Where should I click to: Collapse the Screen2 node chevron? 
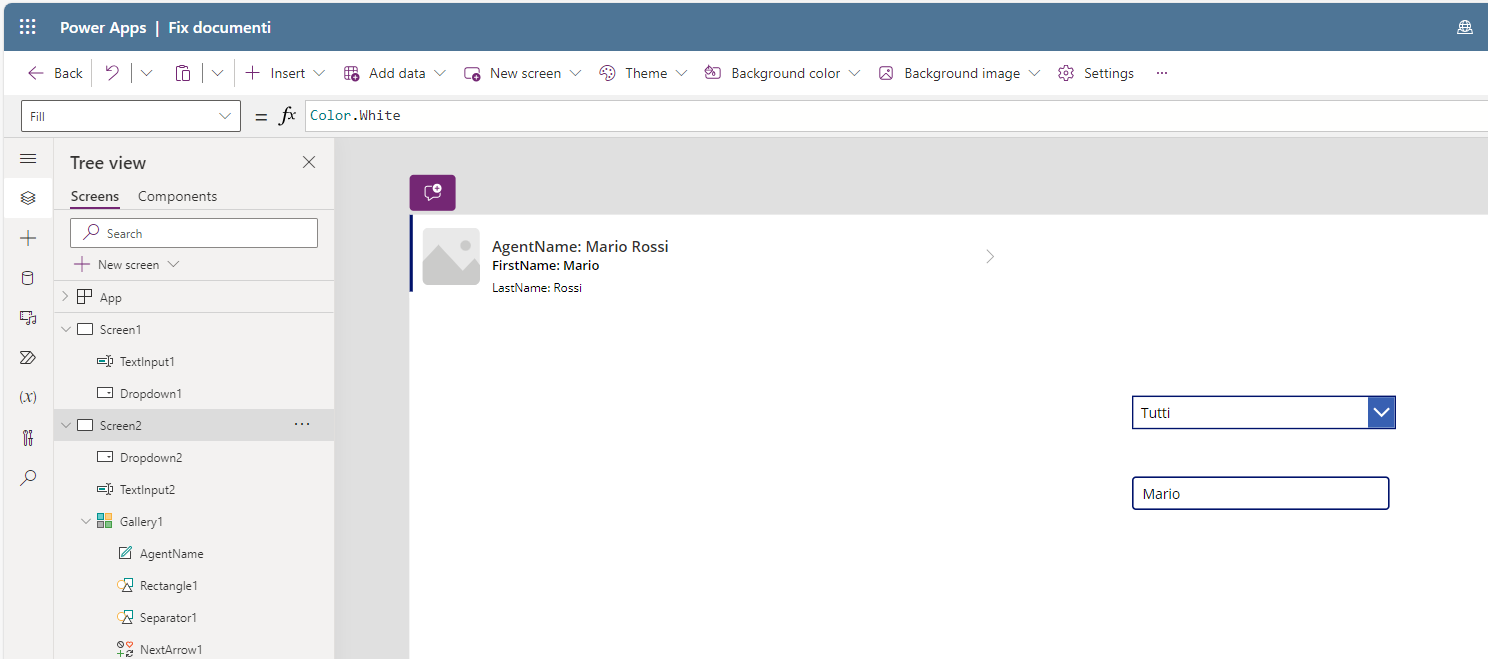(66, 425)
